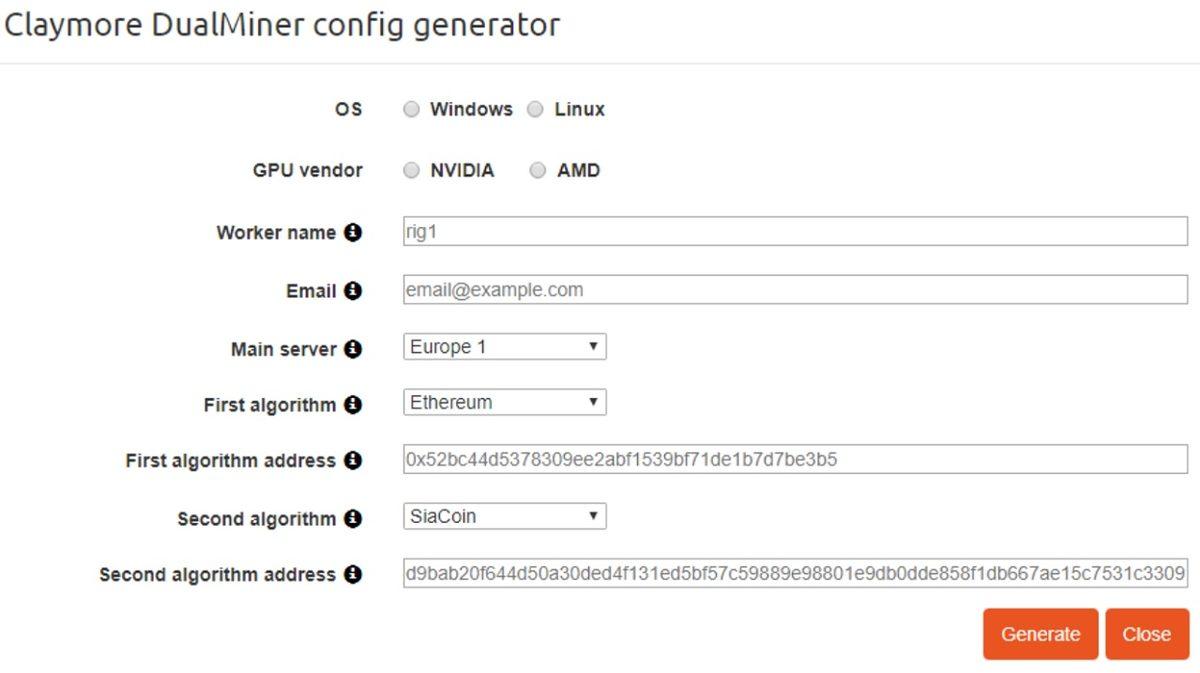Pick AMD as the GPU vendor

[538, 171]
